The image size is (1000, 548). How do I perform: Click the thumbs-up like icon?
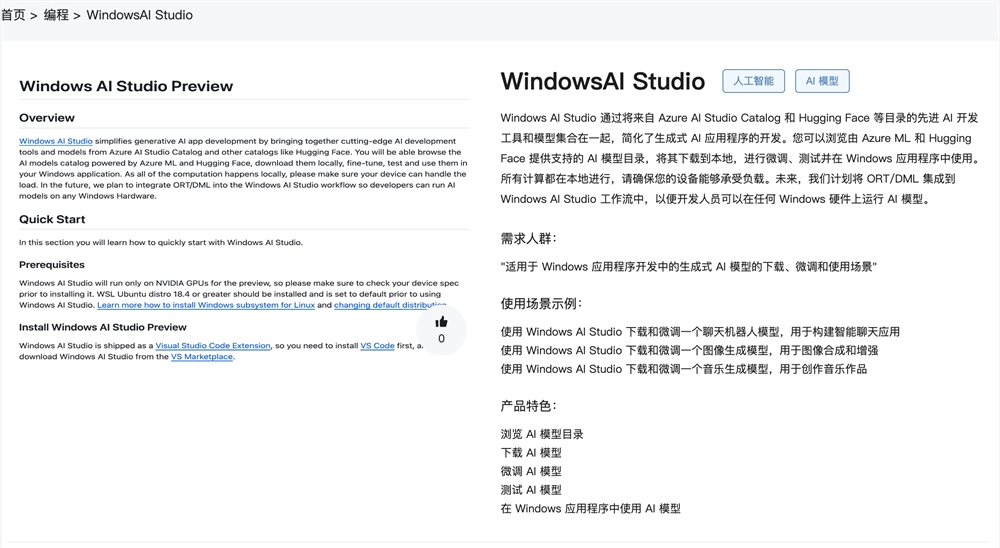pyautogui.click(x=441, y=322)
